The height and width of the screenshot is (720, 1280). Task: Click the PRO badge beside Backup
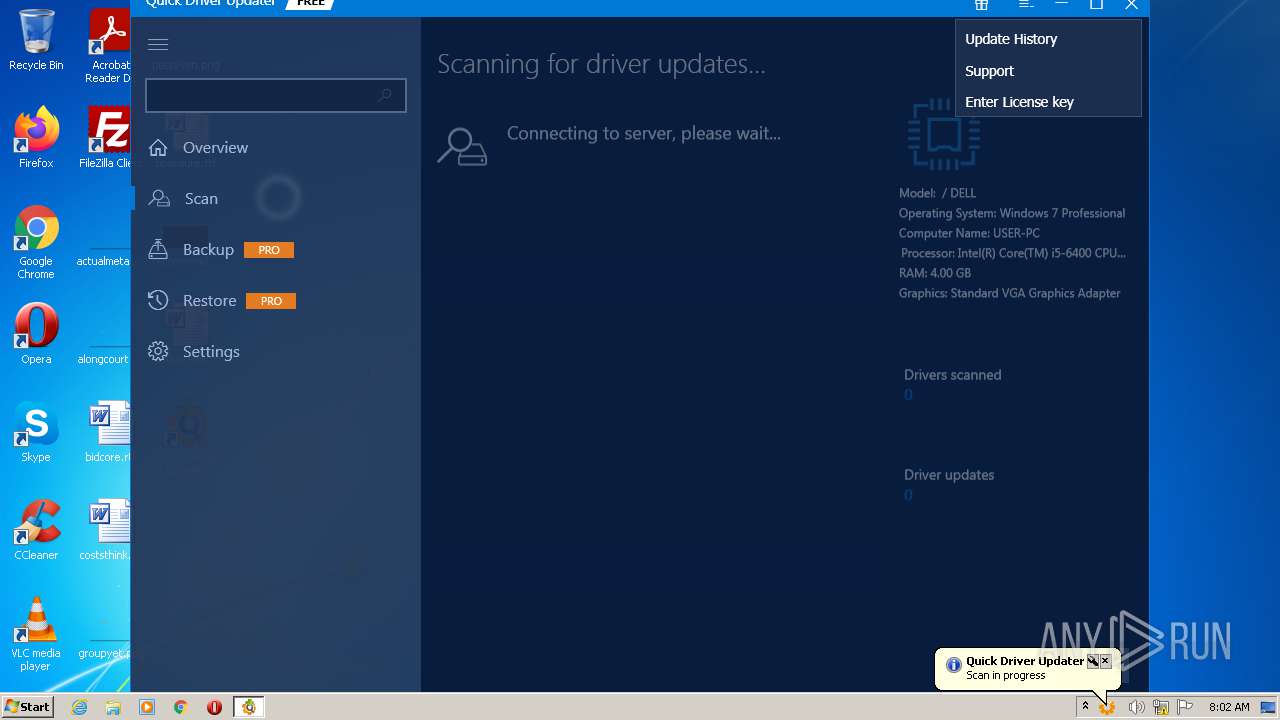pos(269,250)
